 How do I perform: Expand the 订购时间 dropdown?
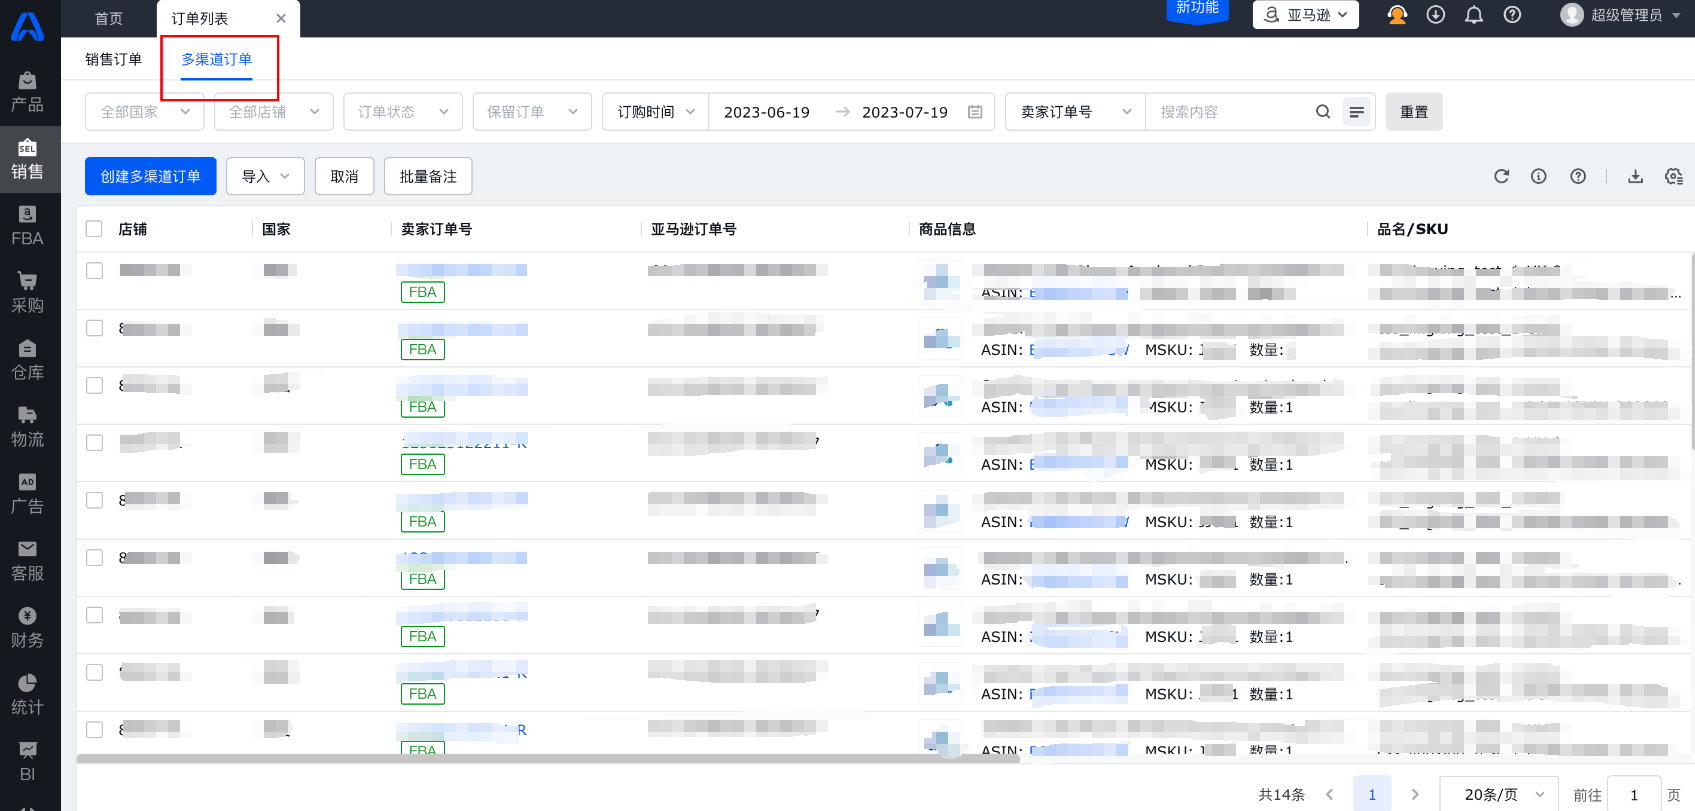(656, 112)
